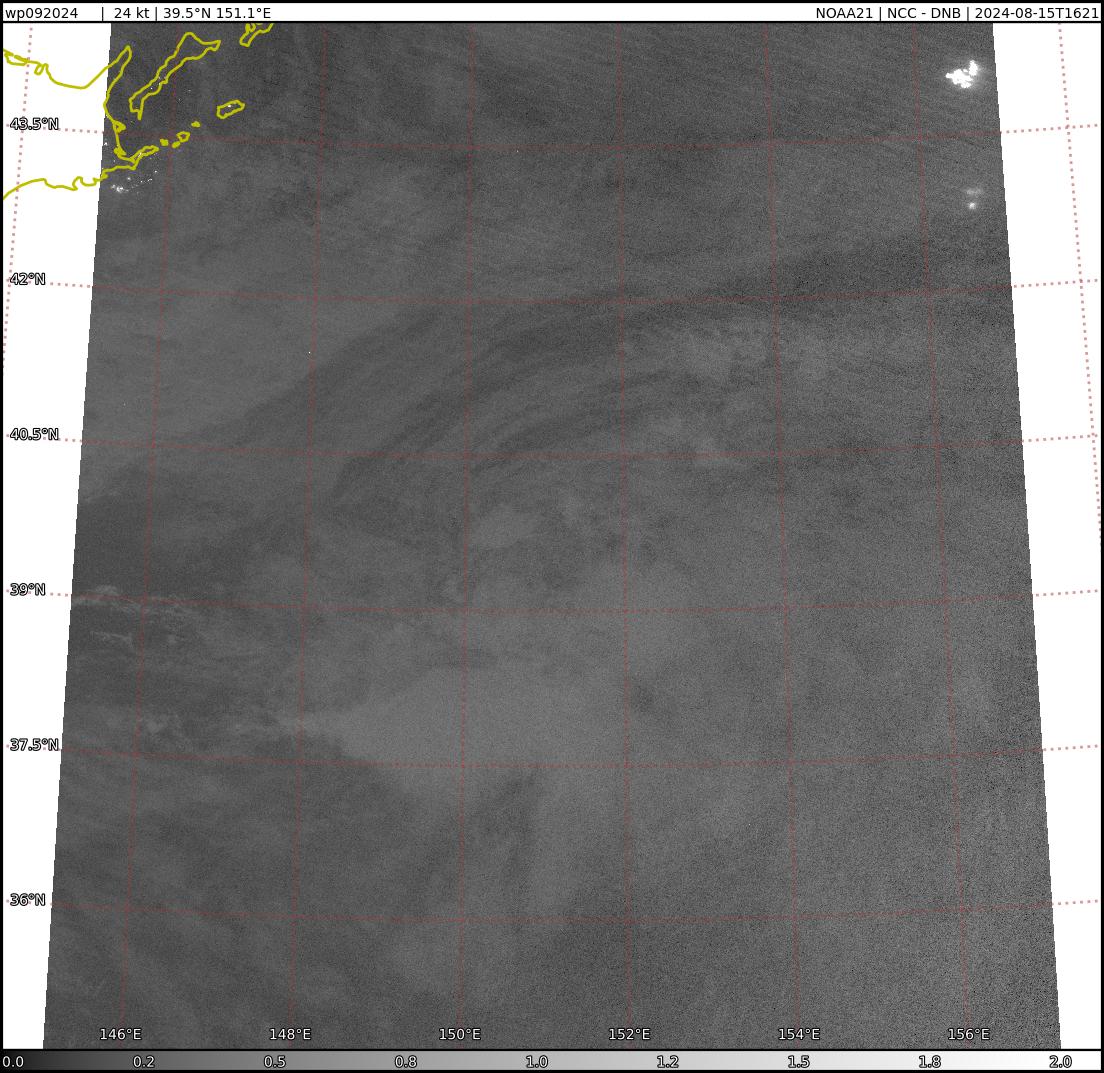This screenshot has height=1073, width=1104.
Task: Click the 39°N latitude label
Action: pyautogui.click(x=27, y=589)
